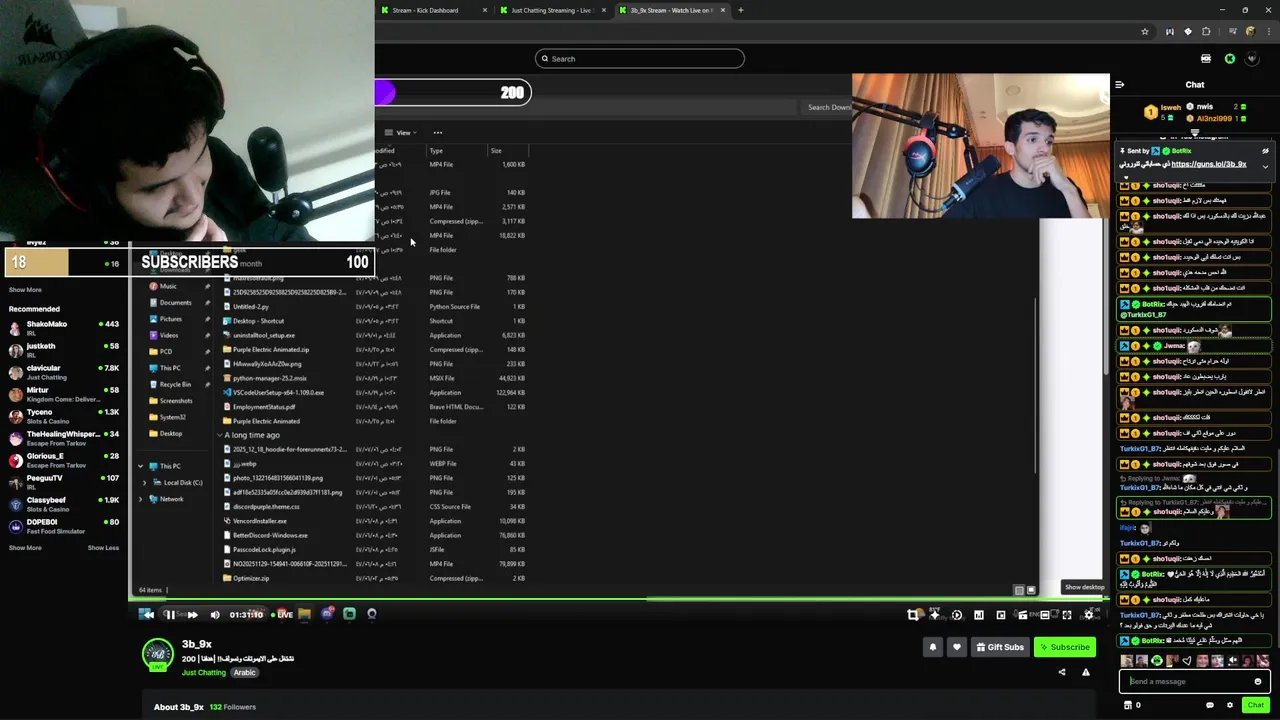The image size is (1280, 720).
Task: Pause the Kick stream player
Action: pos(169,615)
